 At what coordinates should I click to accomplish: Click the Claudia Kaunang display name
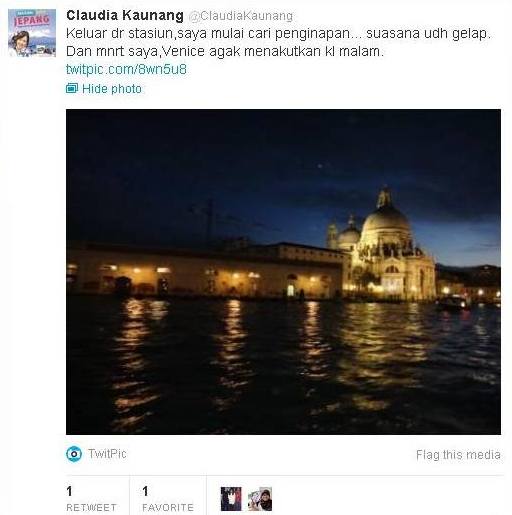coord(125,15)
